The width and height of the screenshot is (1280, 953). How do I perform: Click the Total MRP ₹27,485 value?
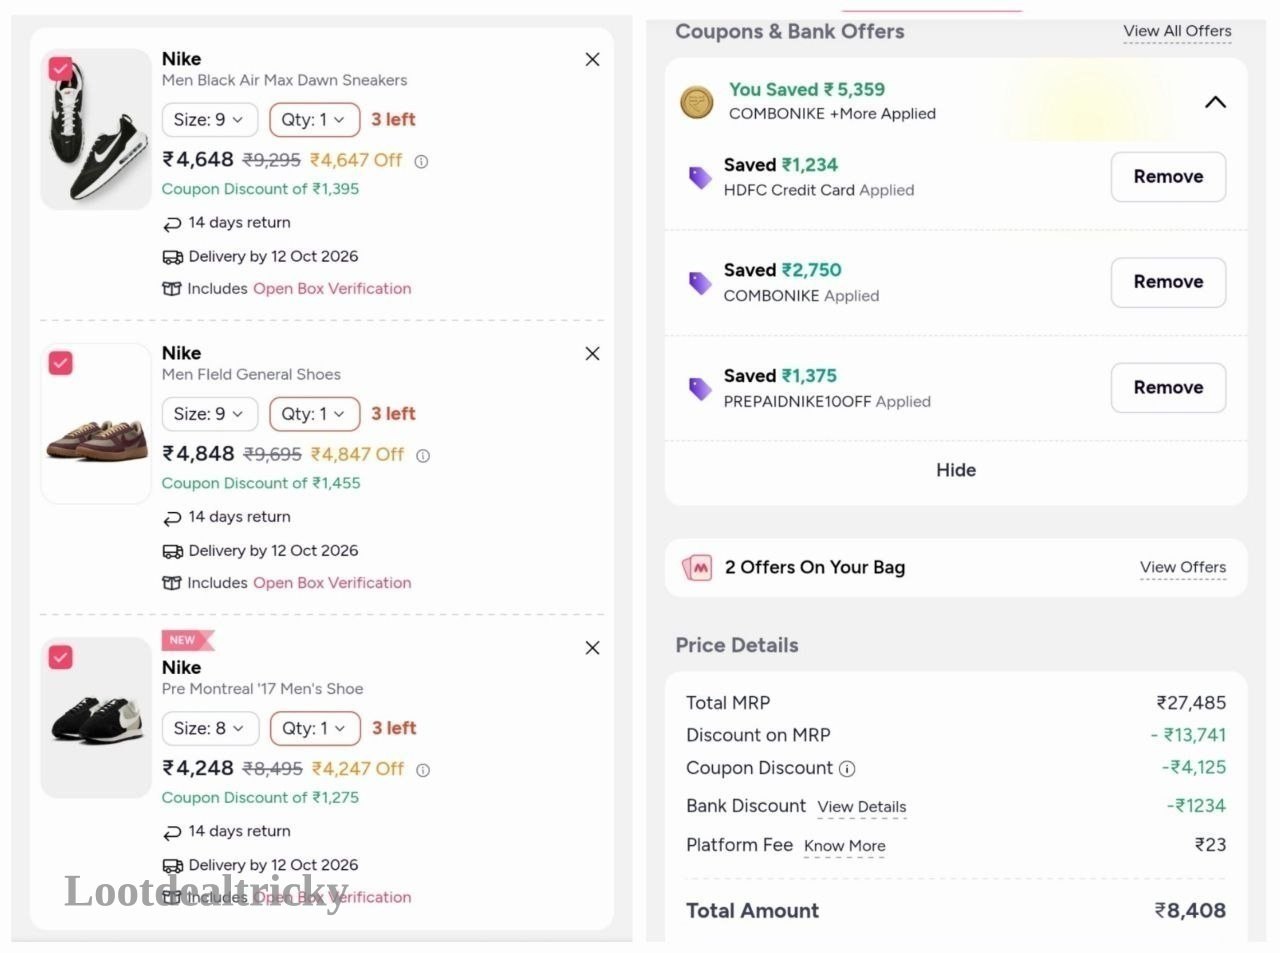pos(1191,703)
